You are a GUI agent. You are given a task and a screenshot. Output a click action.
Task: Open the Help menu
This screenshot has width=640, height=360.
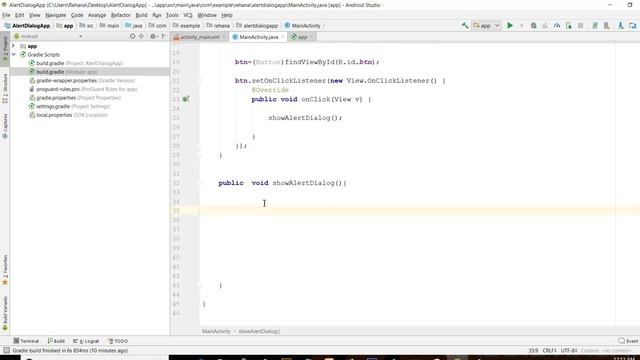coord(227,15)
